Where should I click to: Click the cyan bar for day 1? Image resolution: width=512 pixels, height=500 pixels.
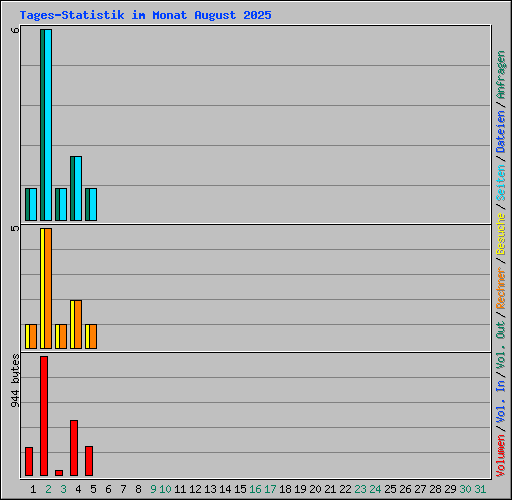pyautogui.click(x=33, y=204)
